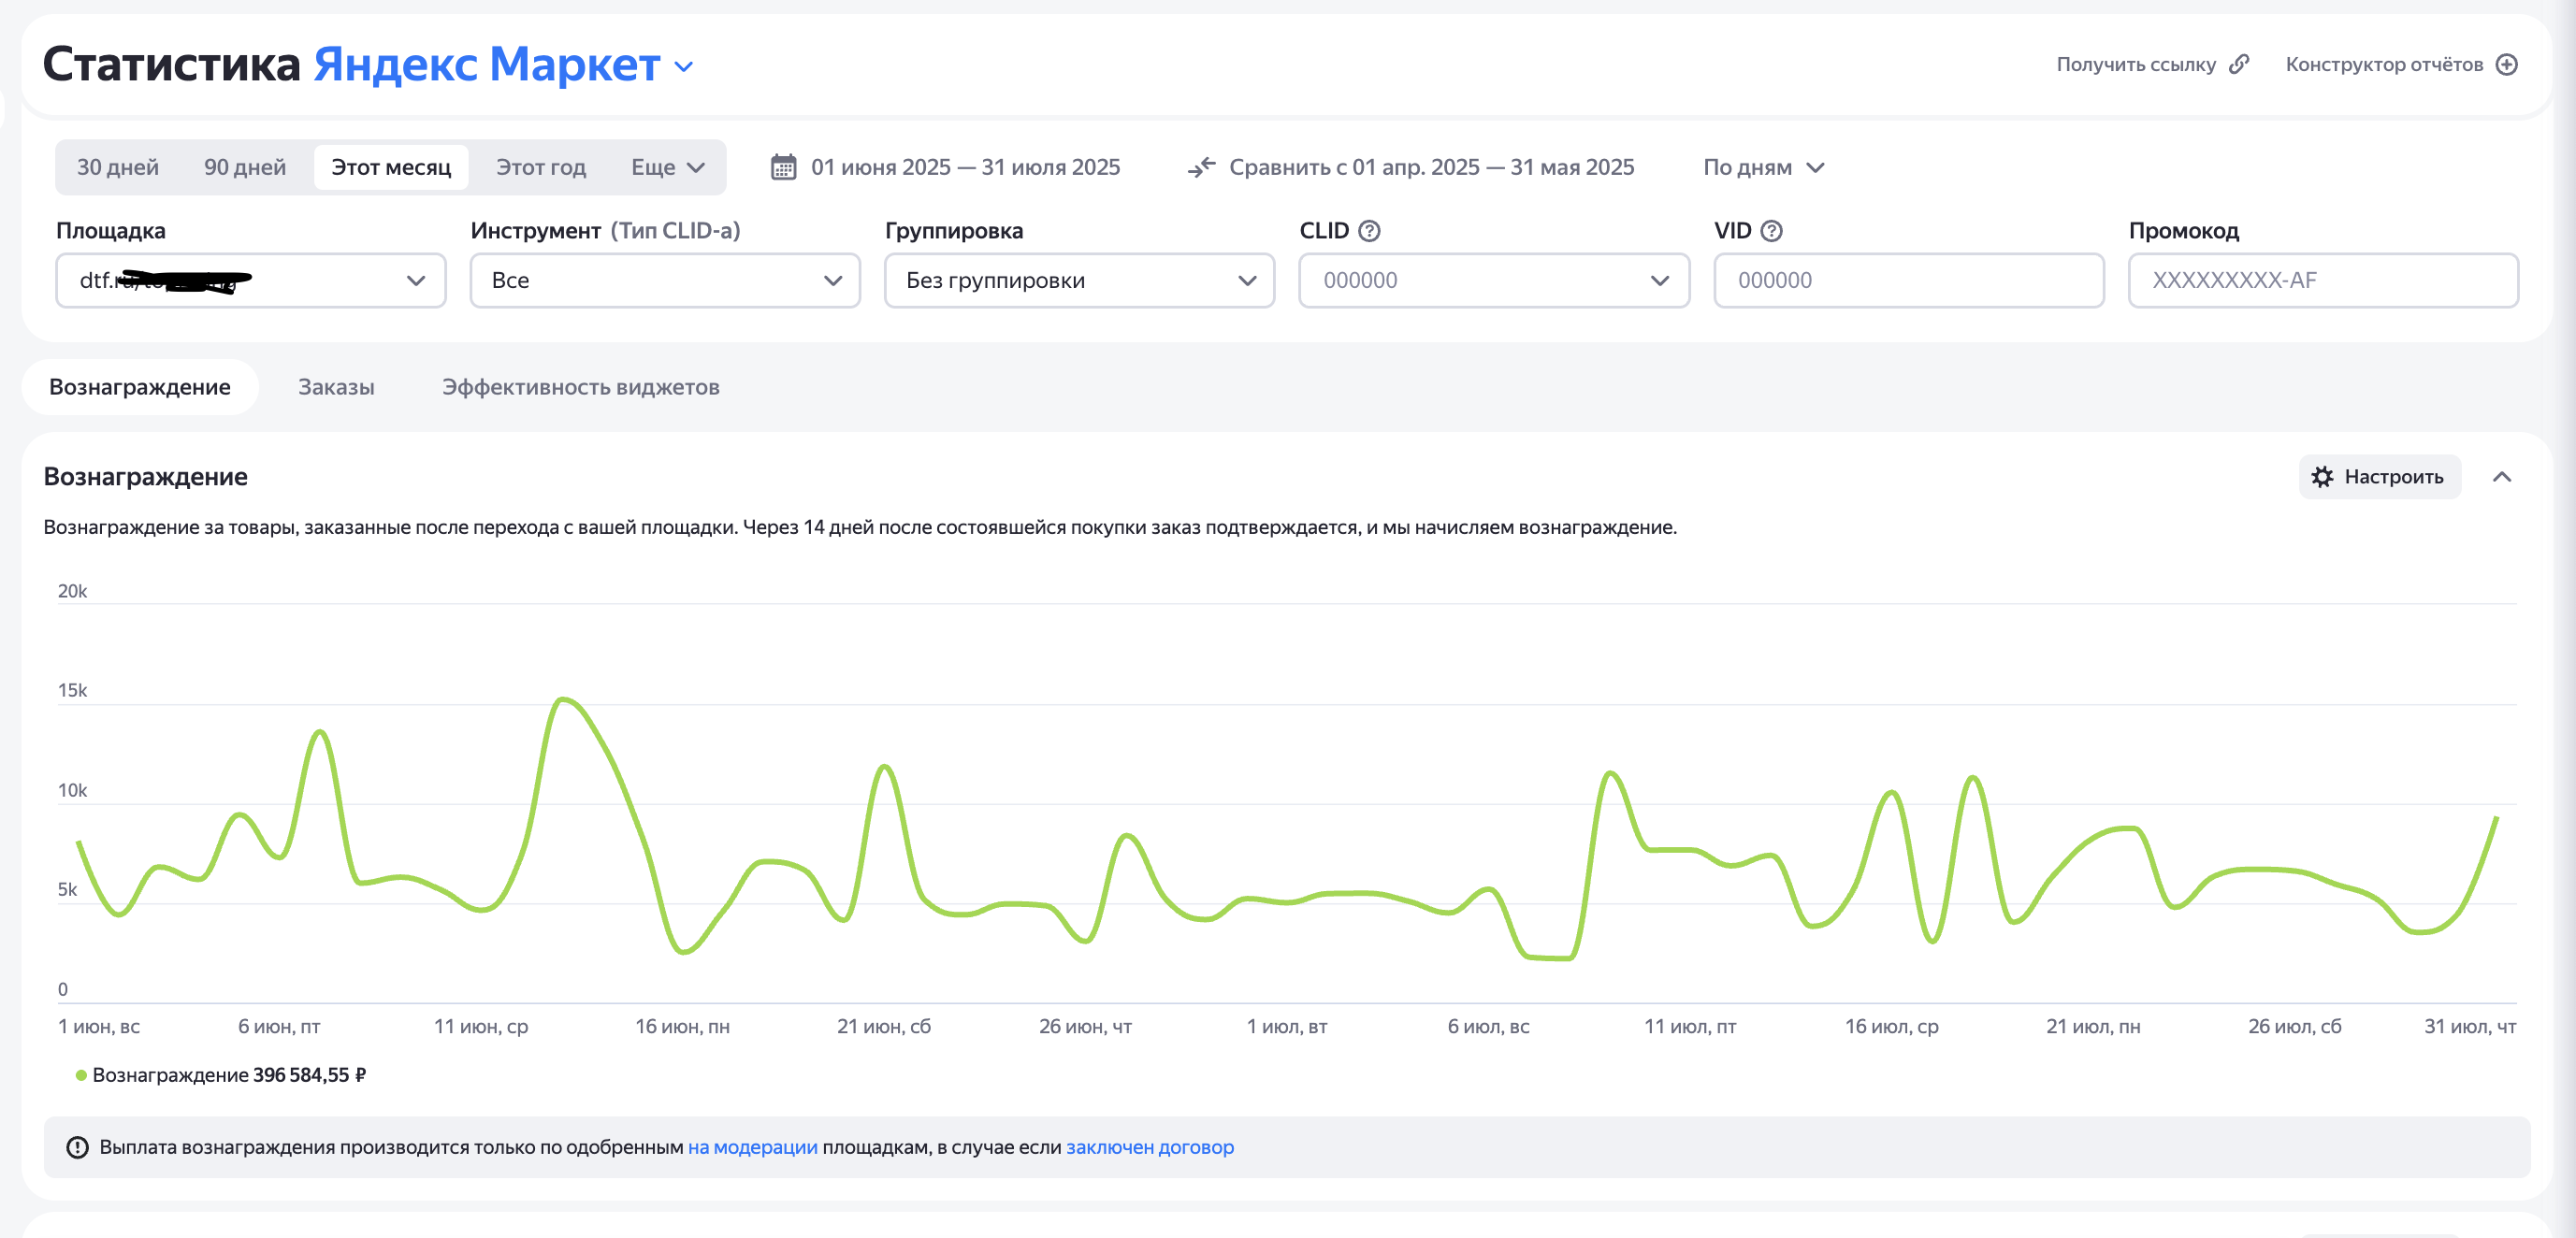The height and width of the screenshot is (1238, 2576).
Task: Collapse the Вознаграждение chart section
Action: [x=2502, y=477]
